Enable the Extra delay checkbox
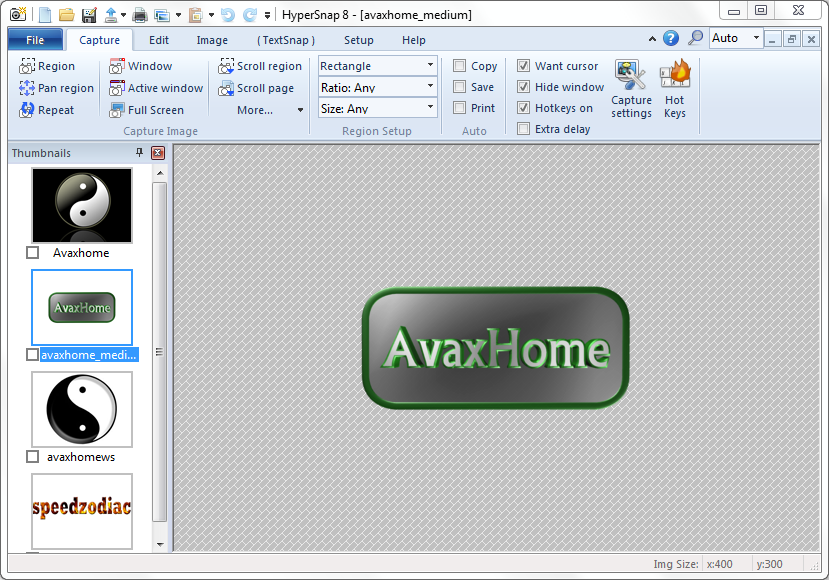 pos(523,129)
